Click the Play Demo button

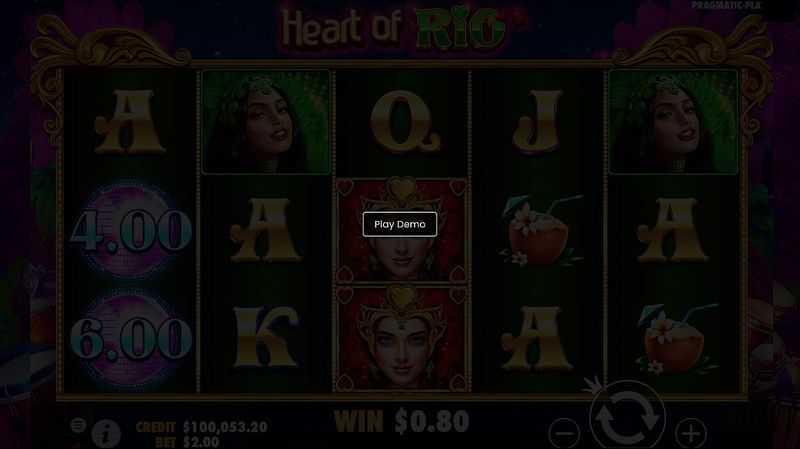click(x=399, y=224)
